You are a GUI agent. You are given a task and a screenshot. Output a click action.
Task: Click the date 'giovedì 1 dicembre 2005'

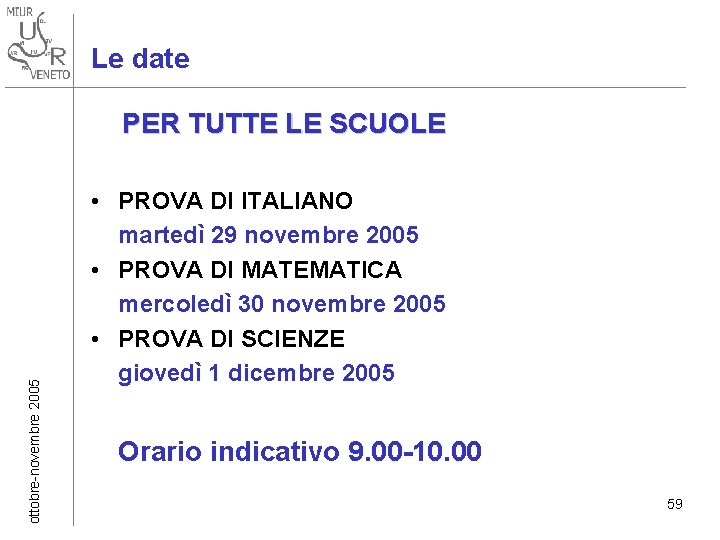pos(256,373)
